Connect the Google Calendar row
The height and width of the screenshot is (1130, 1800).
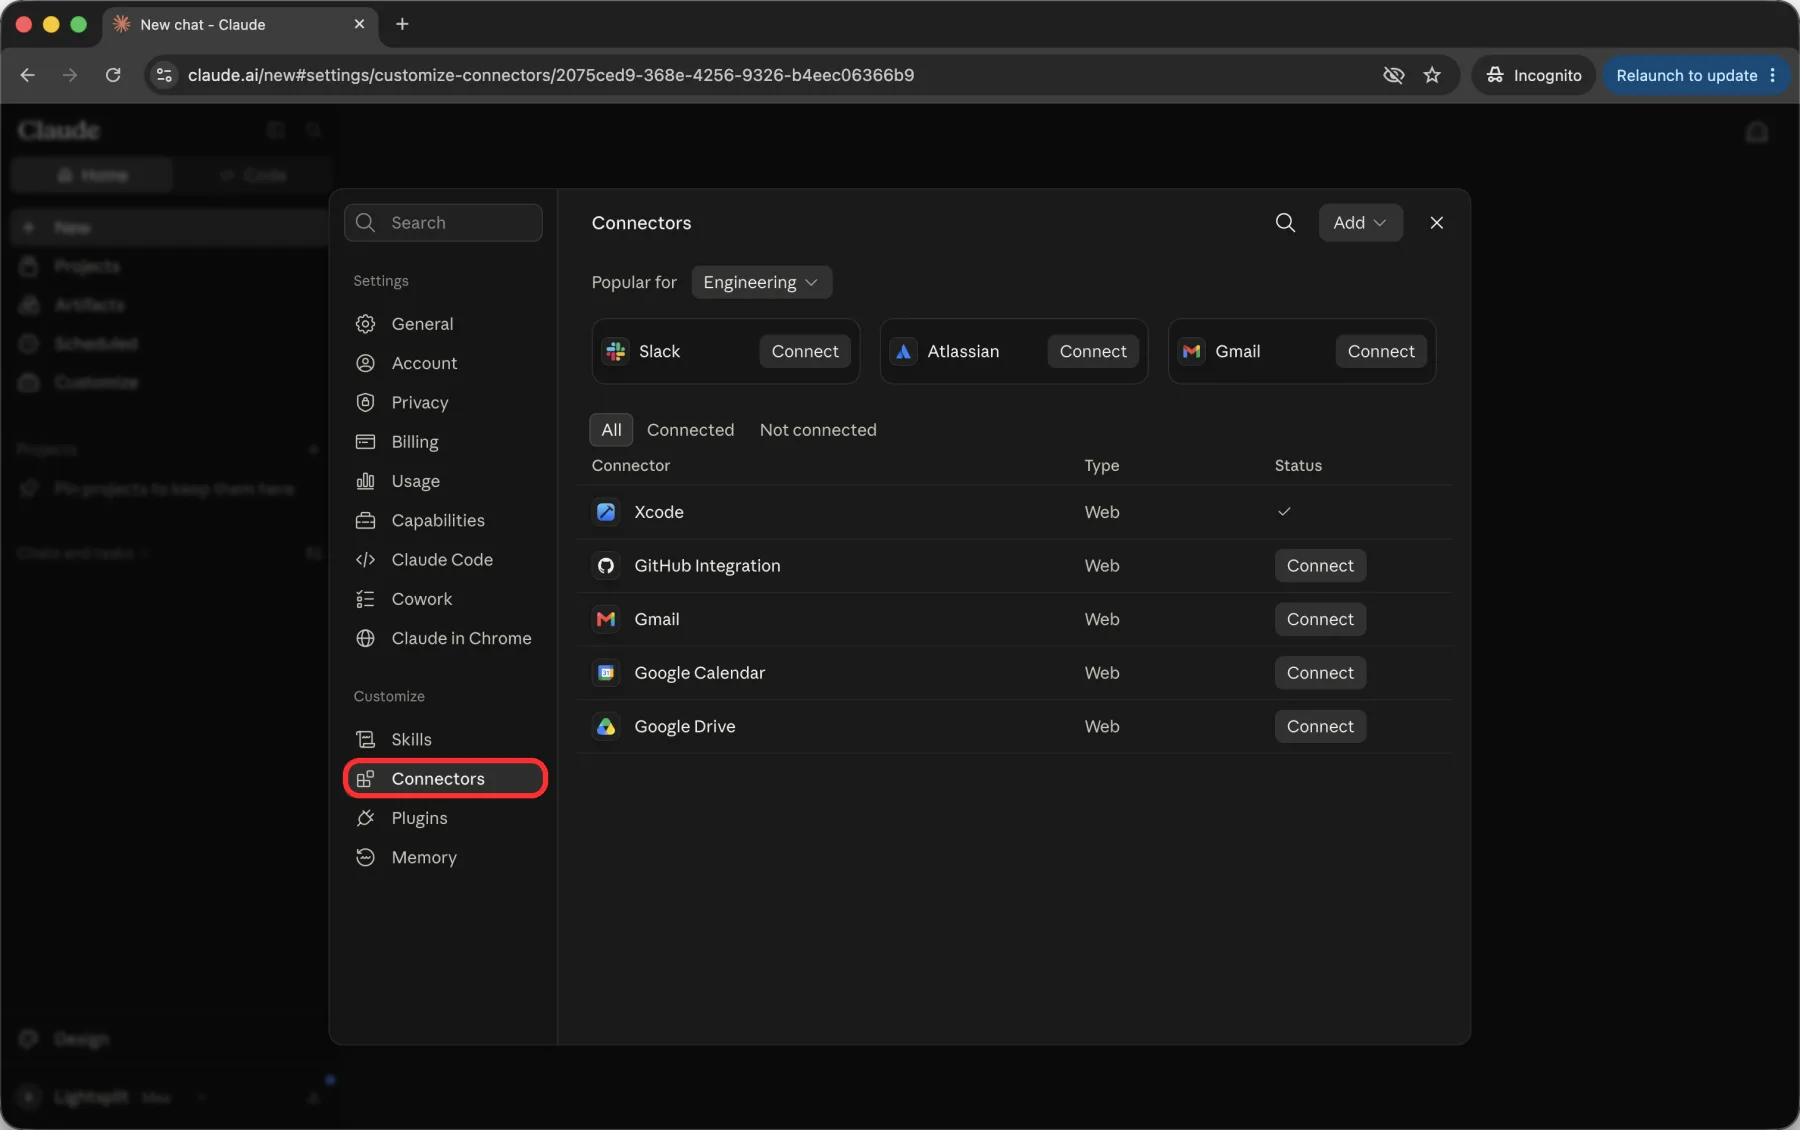tap(1320, 673)
